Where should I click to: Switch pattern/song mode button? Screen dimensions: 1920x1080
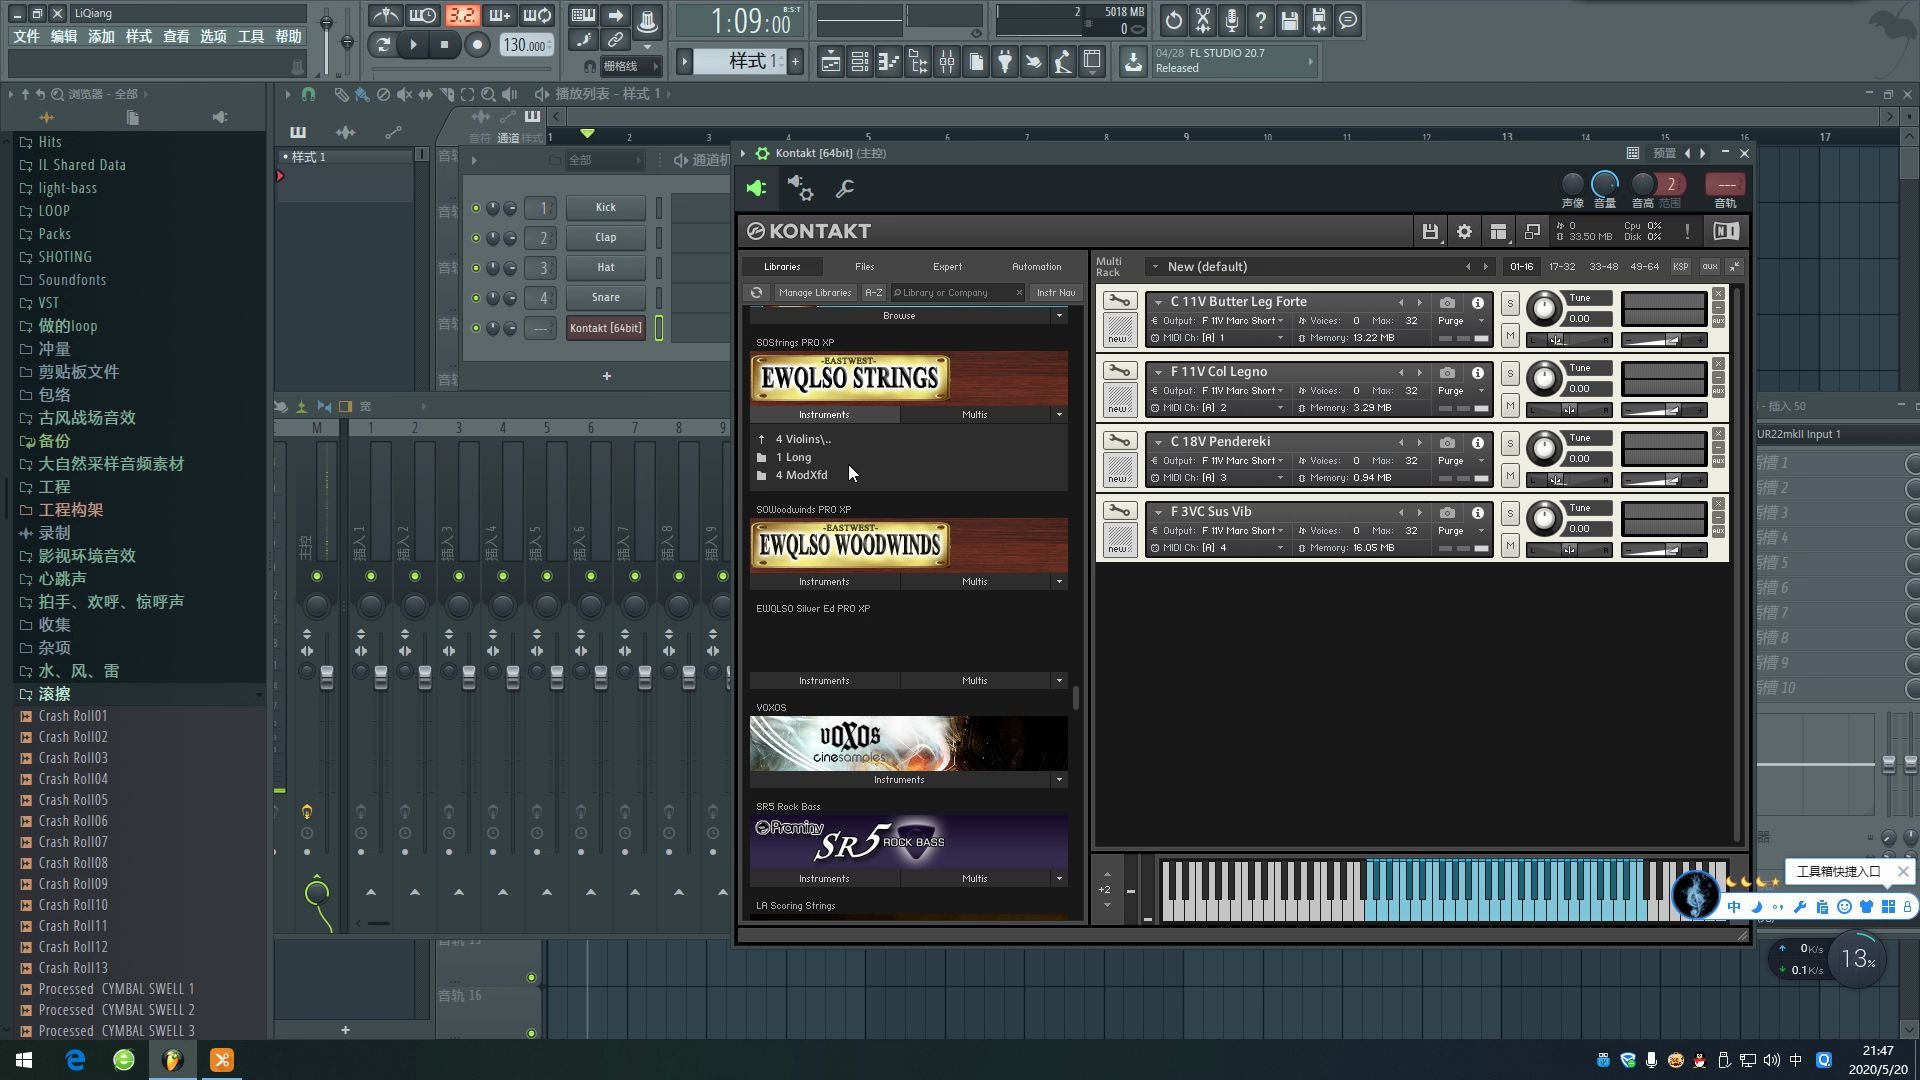click(381, 44)
